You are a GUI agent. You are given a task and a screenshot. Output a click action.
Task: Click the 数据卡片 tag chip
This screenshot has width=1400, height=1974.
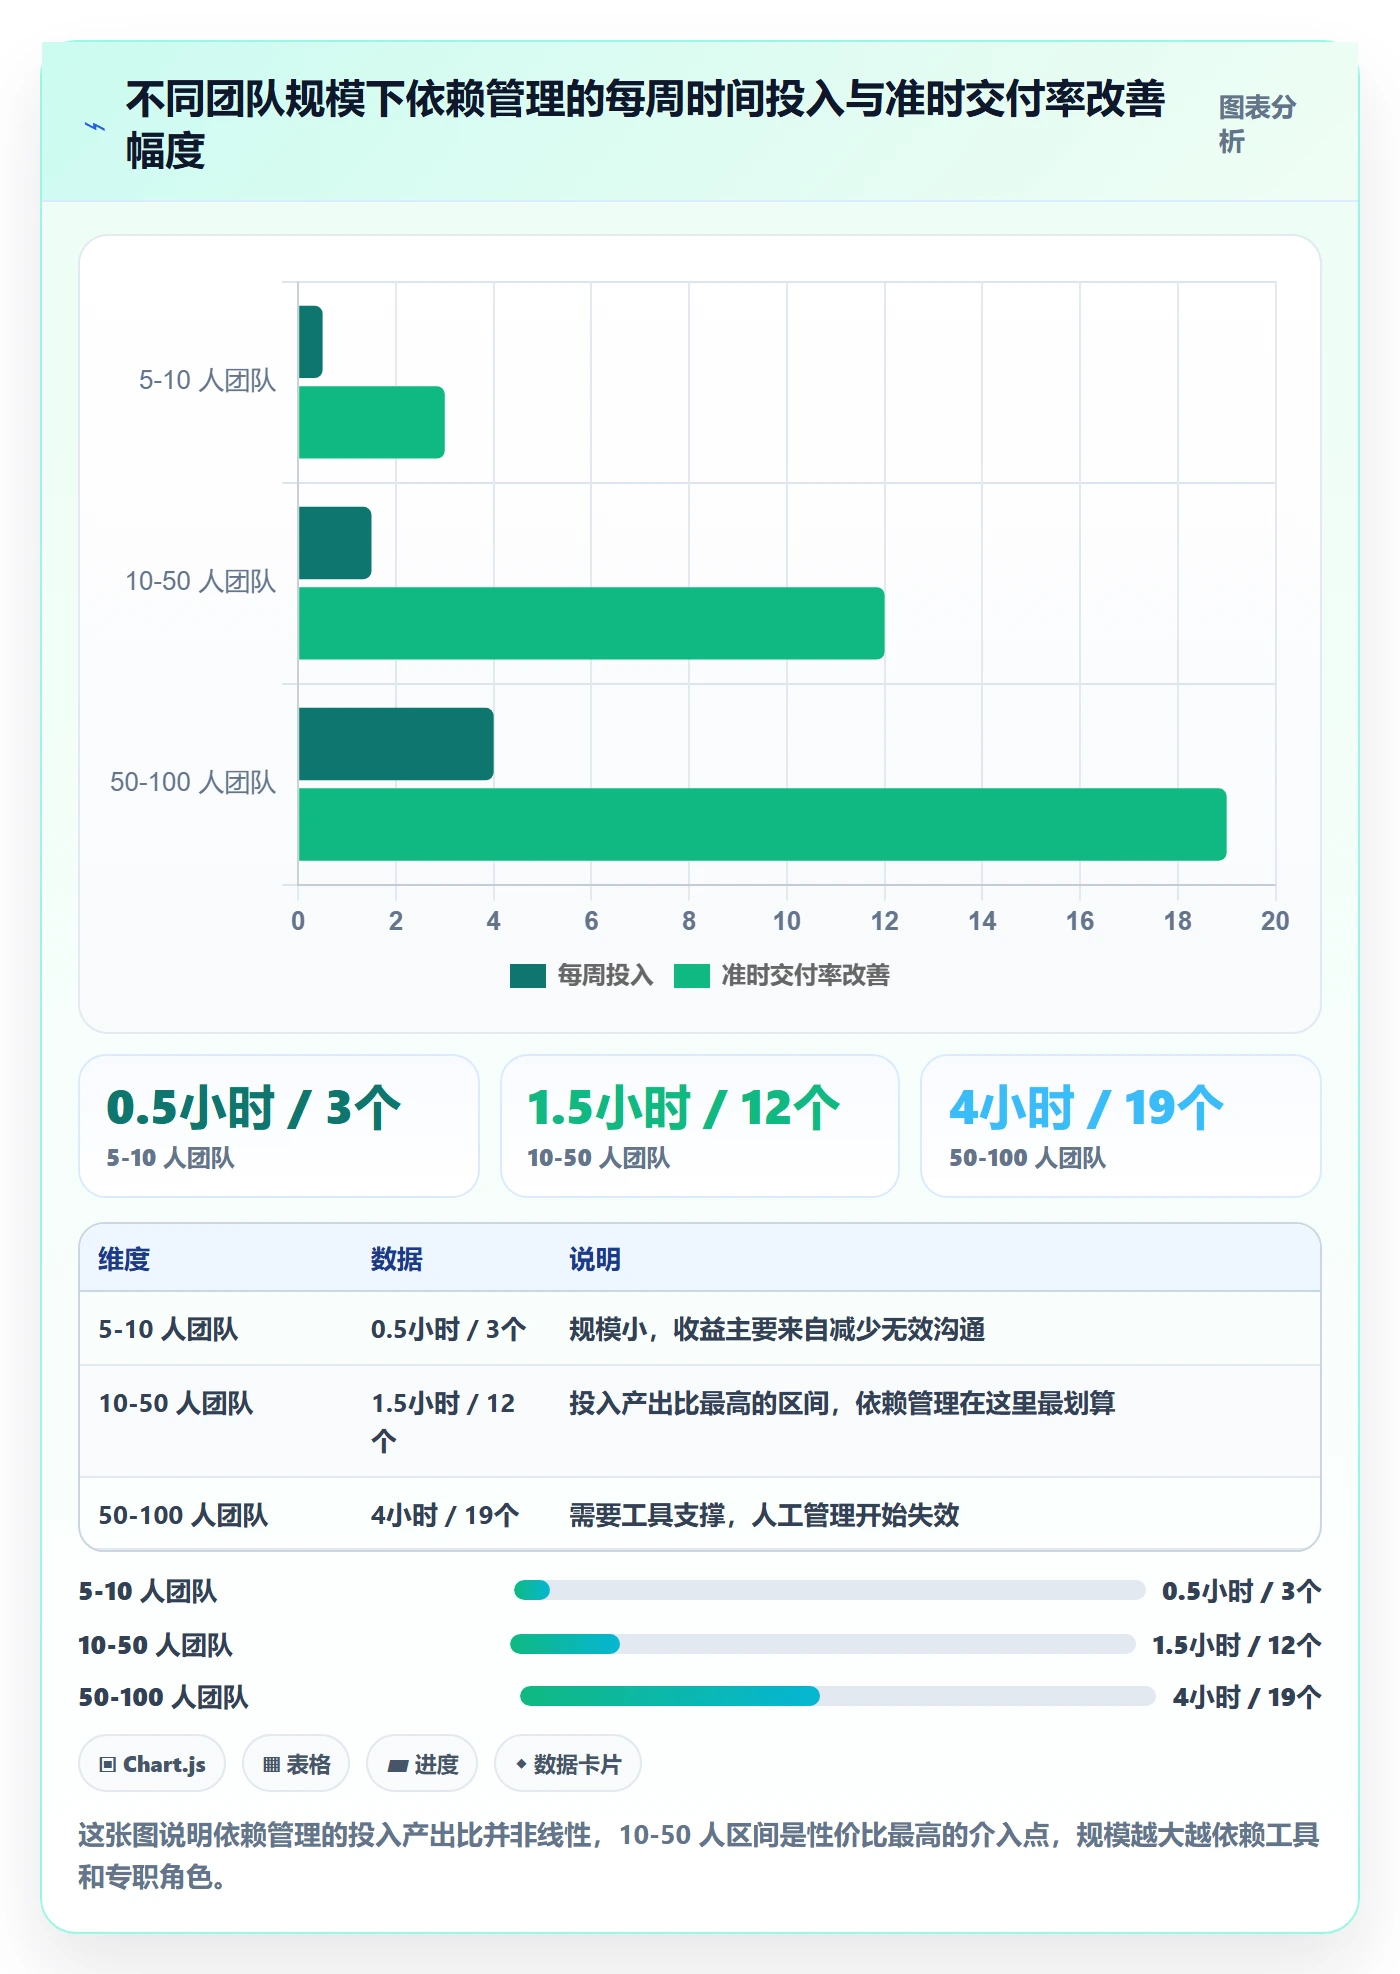568,1764
